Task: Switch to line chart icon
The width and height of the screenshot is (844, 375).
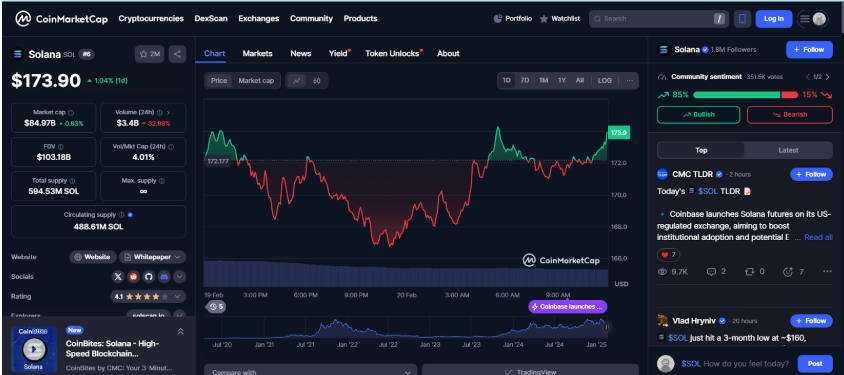Action: [297, 81]
